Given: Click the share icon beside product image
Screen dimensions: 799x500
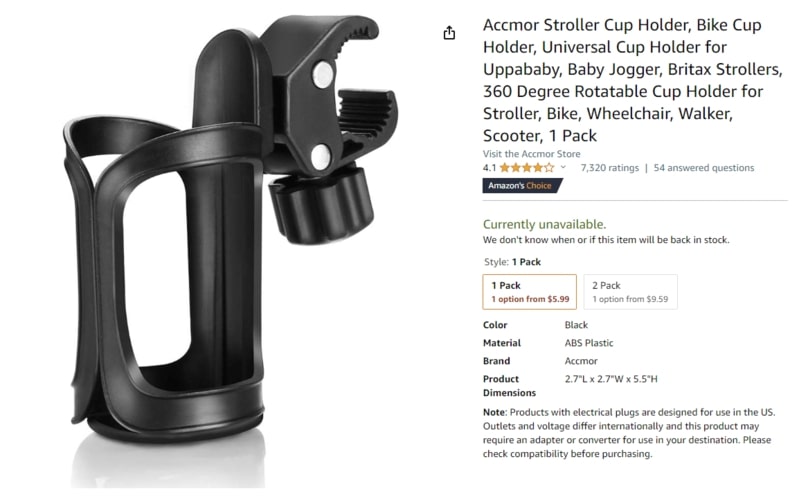Looking at the screenshot, I should (x=449, y=33).
